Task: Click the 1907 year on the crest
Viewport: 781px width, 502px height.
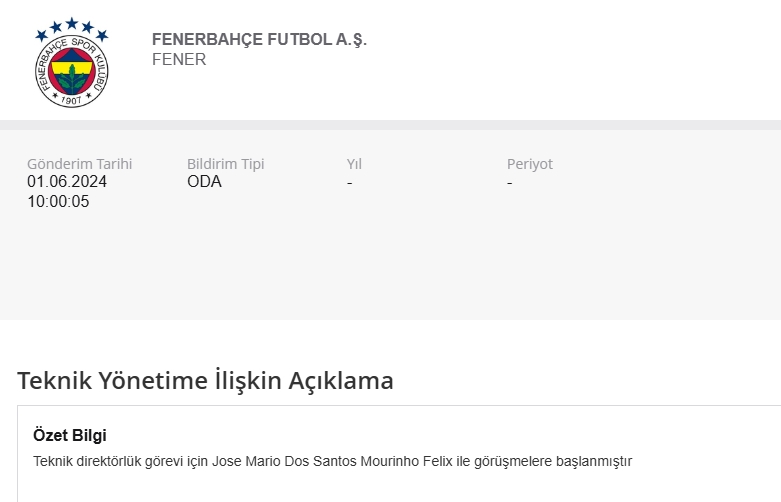Action: 71,100
